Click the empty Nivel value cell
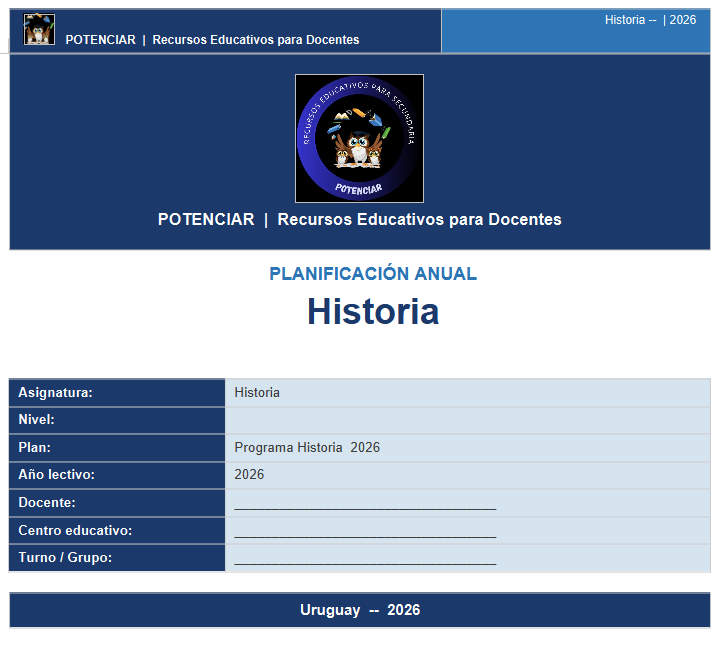 click(x=467, y=420)
